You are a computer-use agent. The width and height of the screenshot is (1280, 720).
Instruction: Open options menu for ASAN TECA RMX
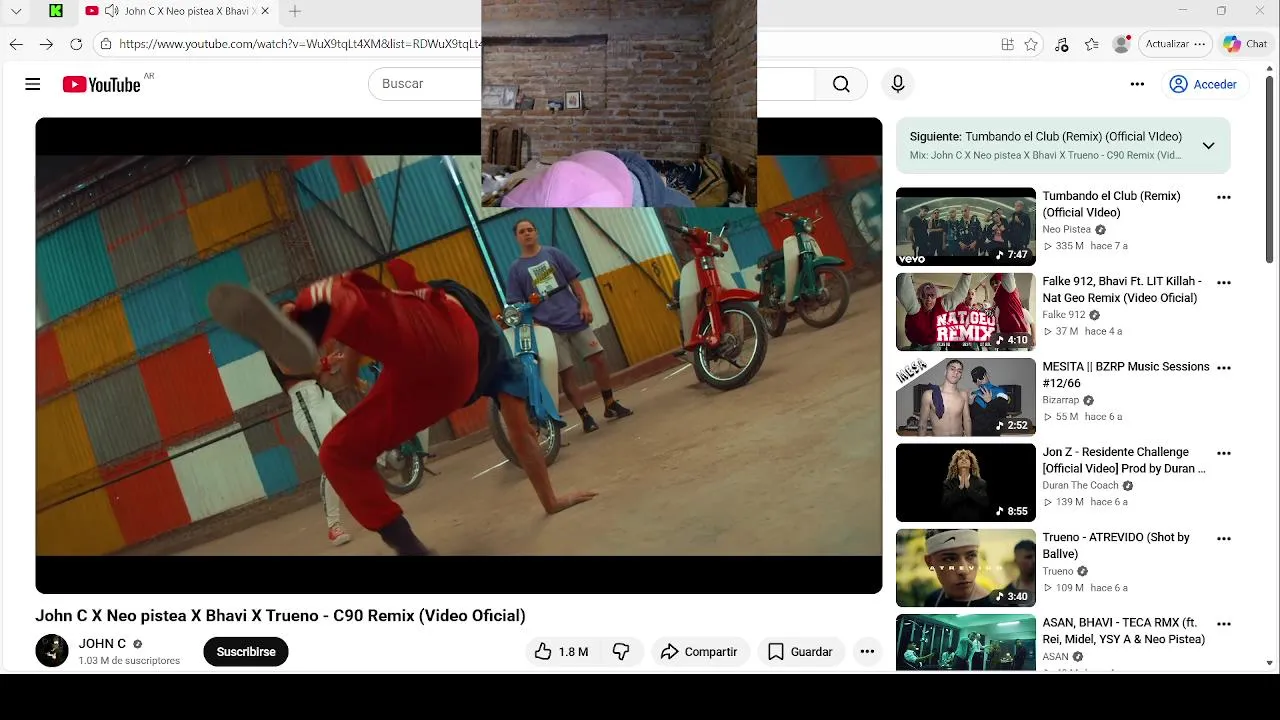[1223, 624]
